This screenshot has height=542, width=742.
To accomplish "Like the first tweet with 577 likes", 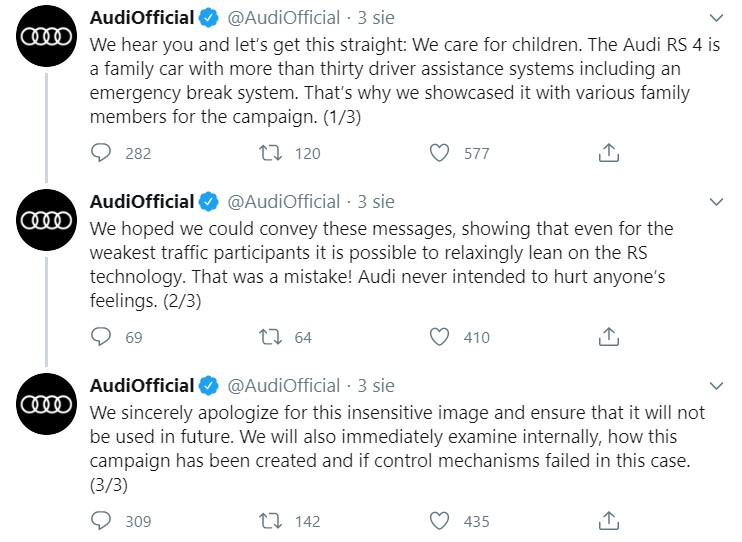I will 440,153.
